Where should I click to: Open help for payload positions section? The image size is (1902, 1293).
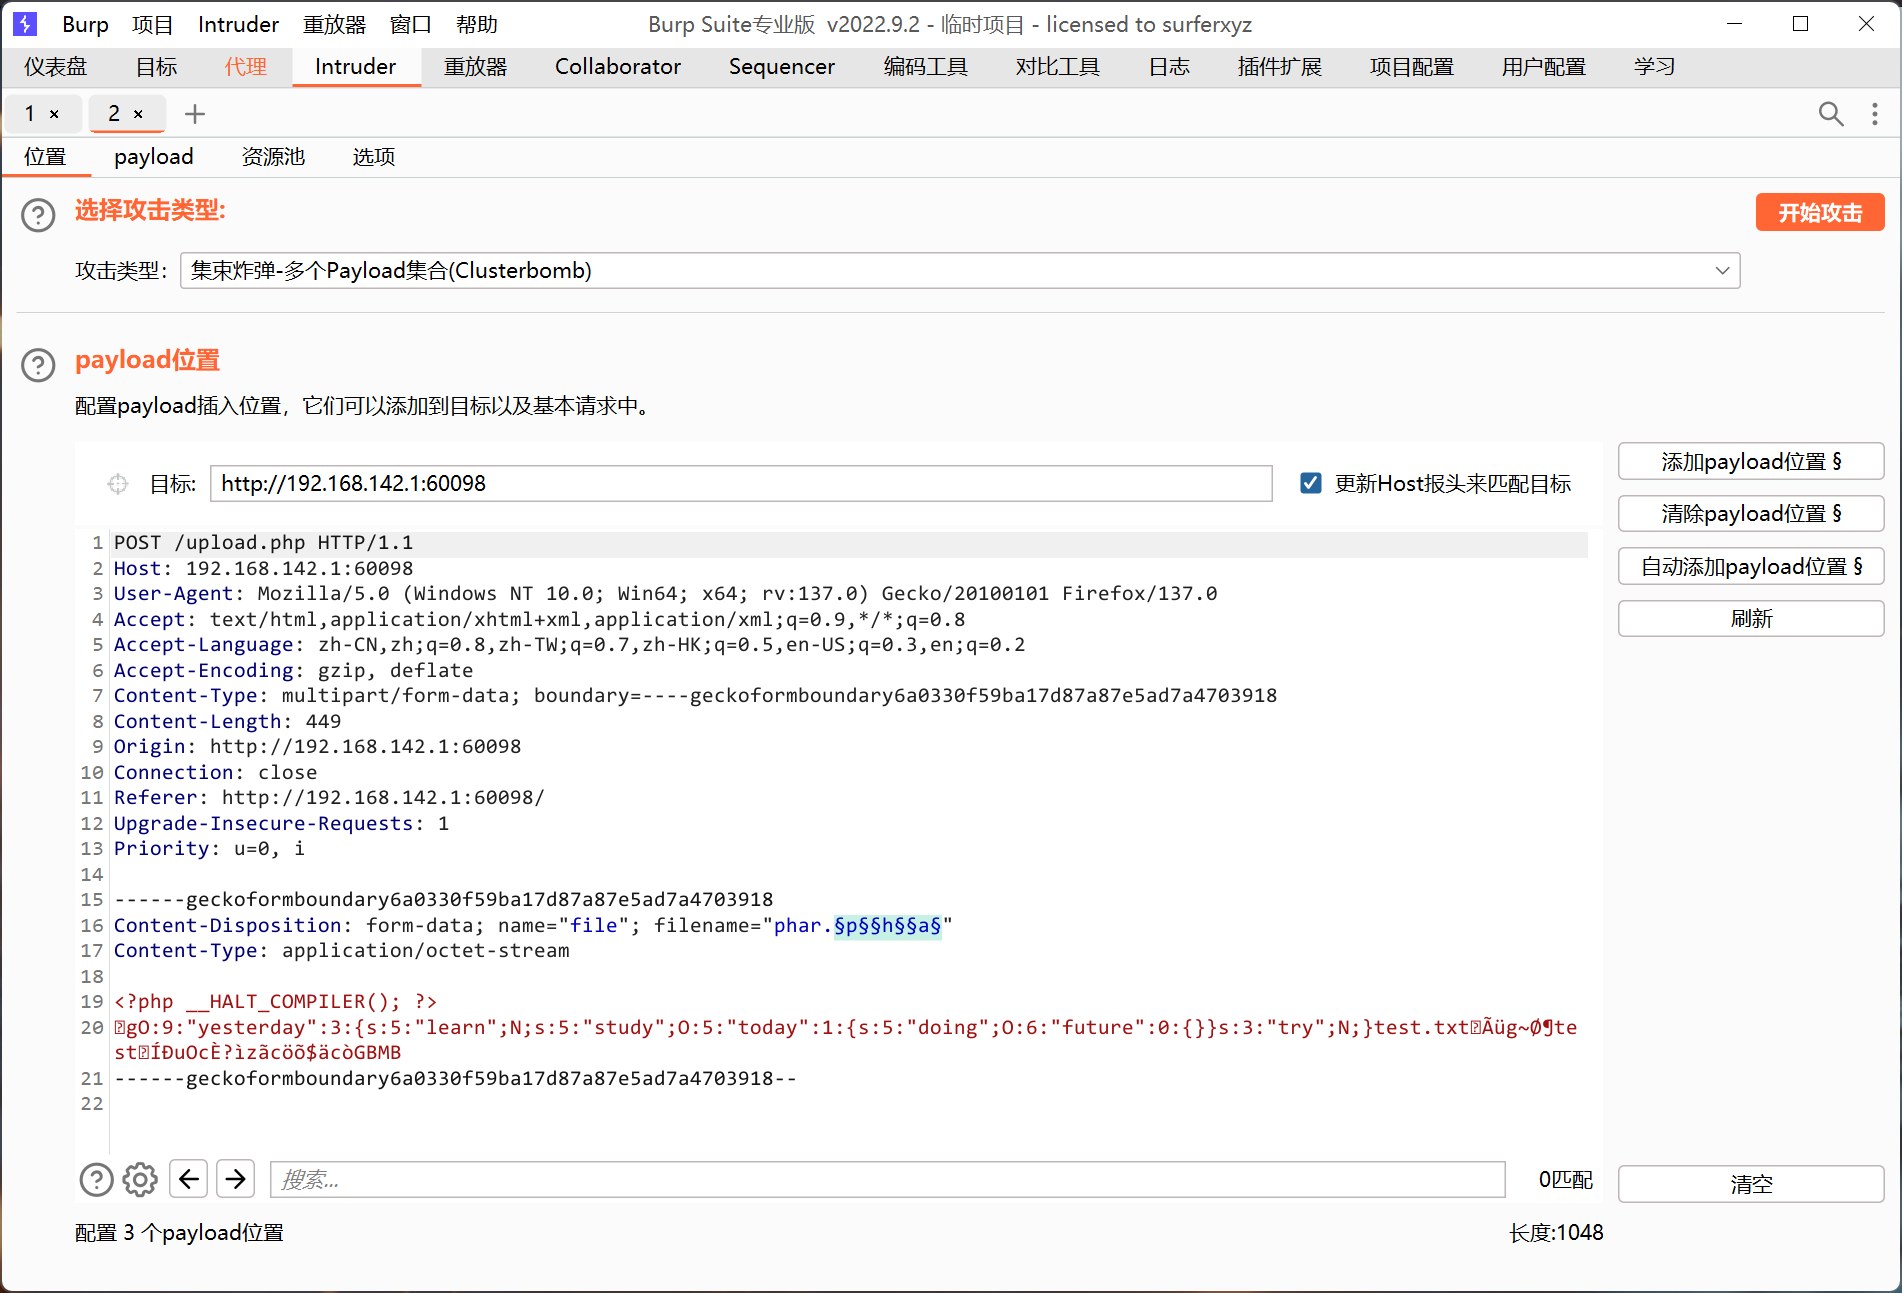pyautogui.click(x=38, y=365)
